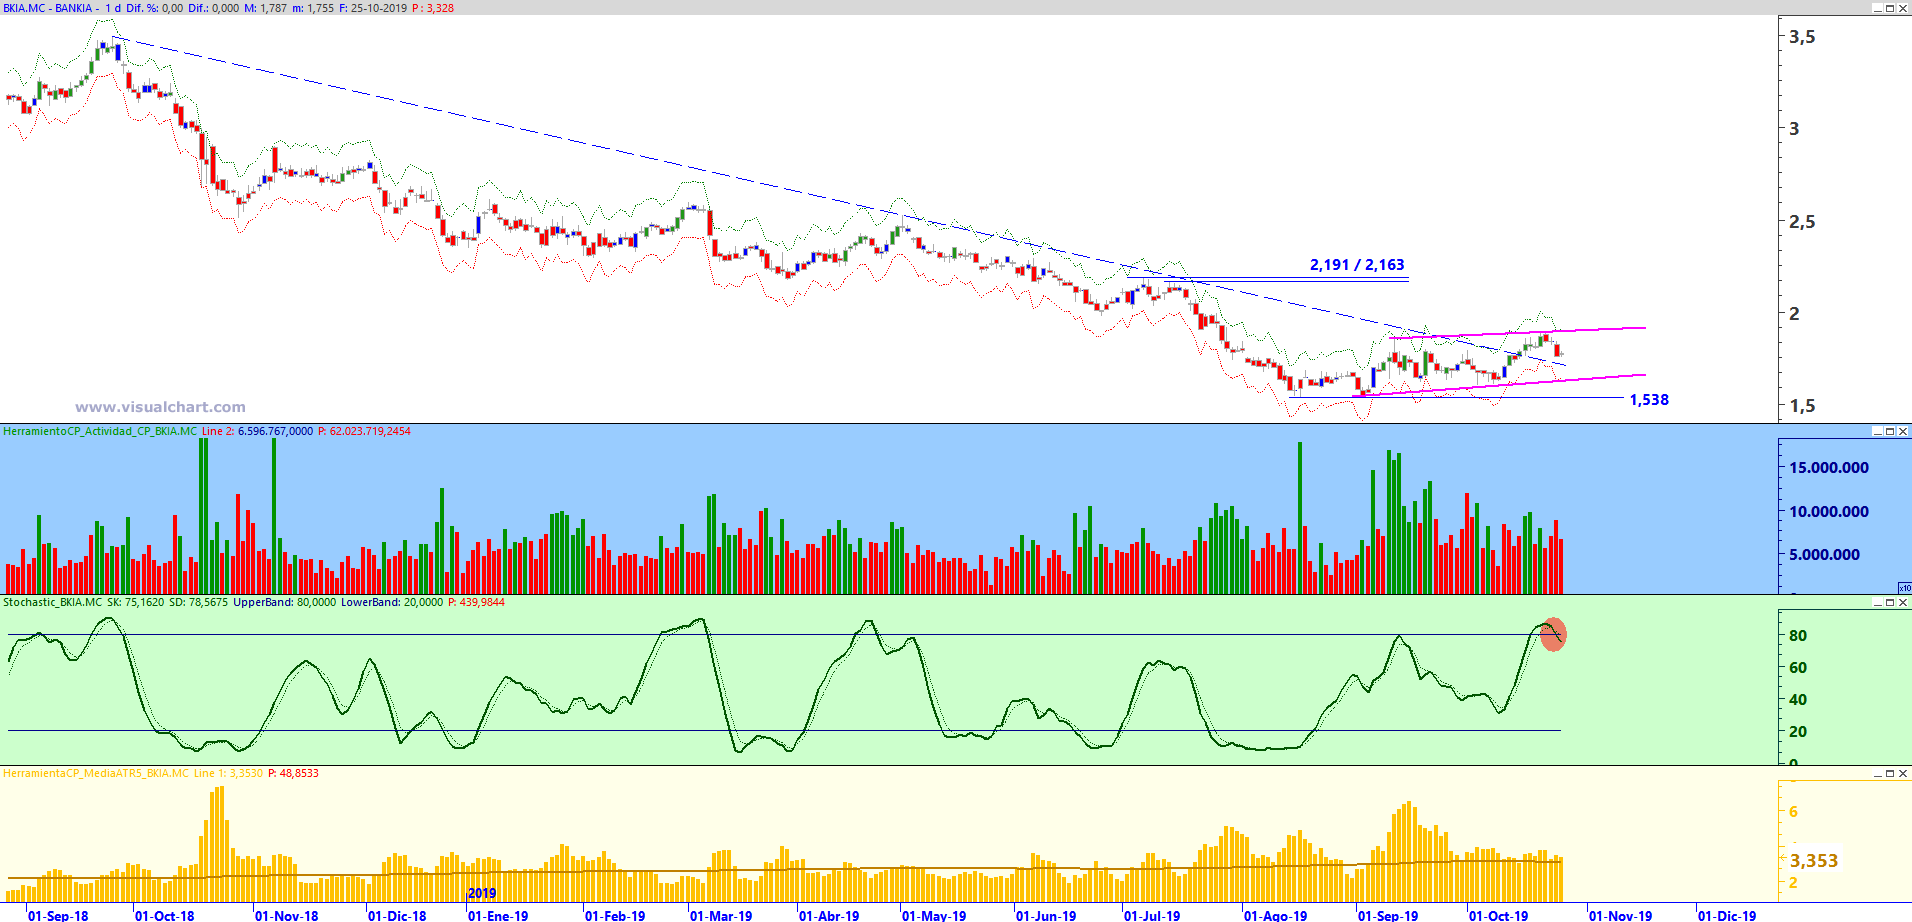Click the "01-Sep-19" date label
Viewport: 1912px width, 922px height.
click(1388, 915)
